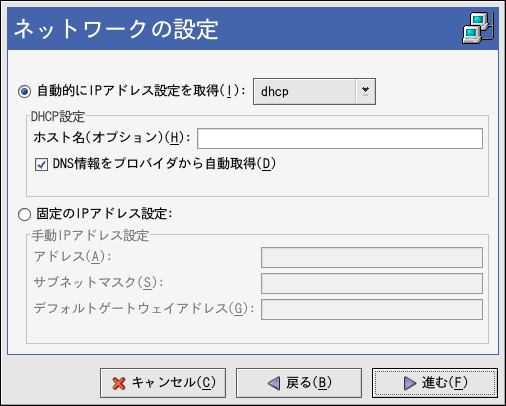Click the アドレス(A) input field
506x406 pixels.
(372, 257)
